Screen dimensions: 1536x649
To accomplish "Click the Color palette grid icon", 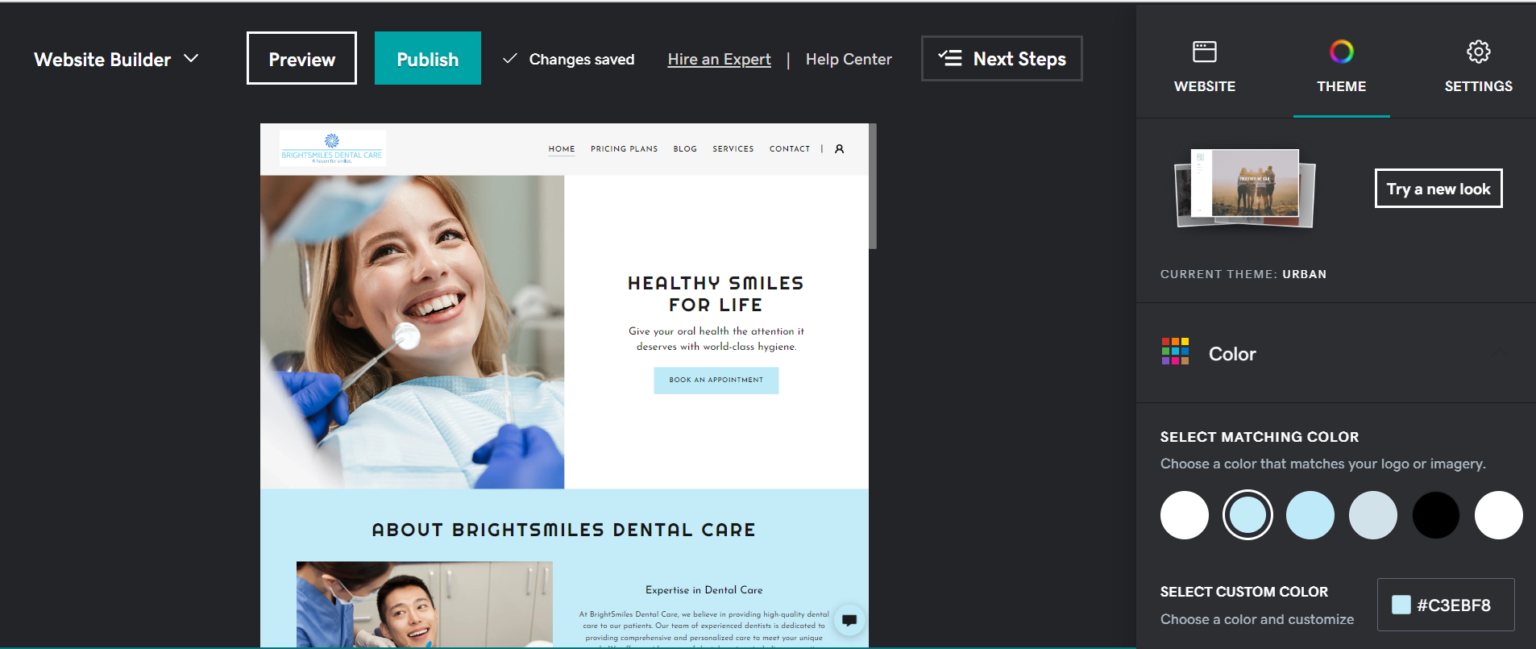I will point(1175,352).
